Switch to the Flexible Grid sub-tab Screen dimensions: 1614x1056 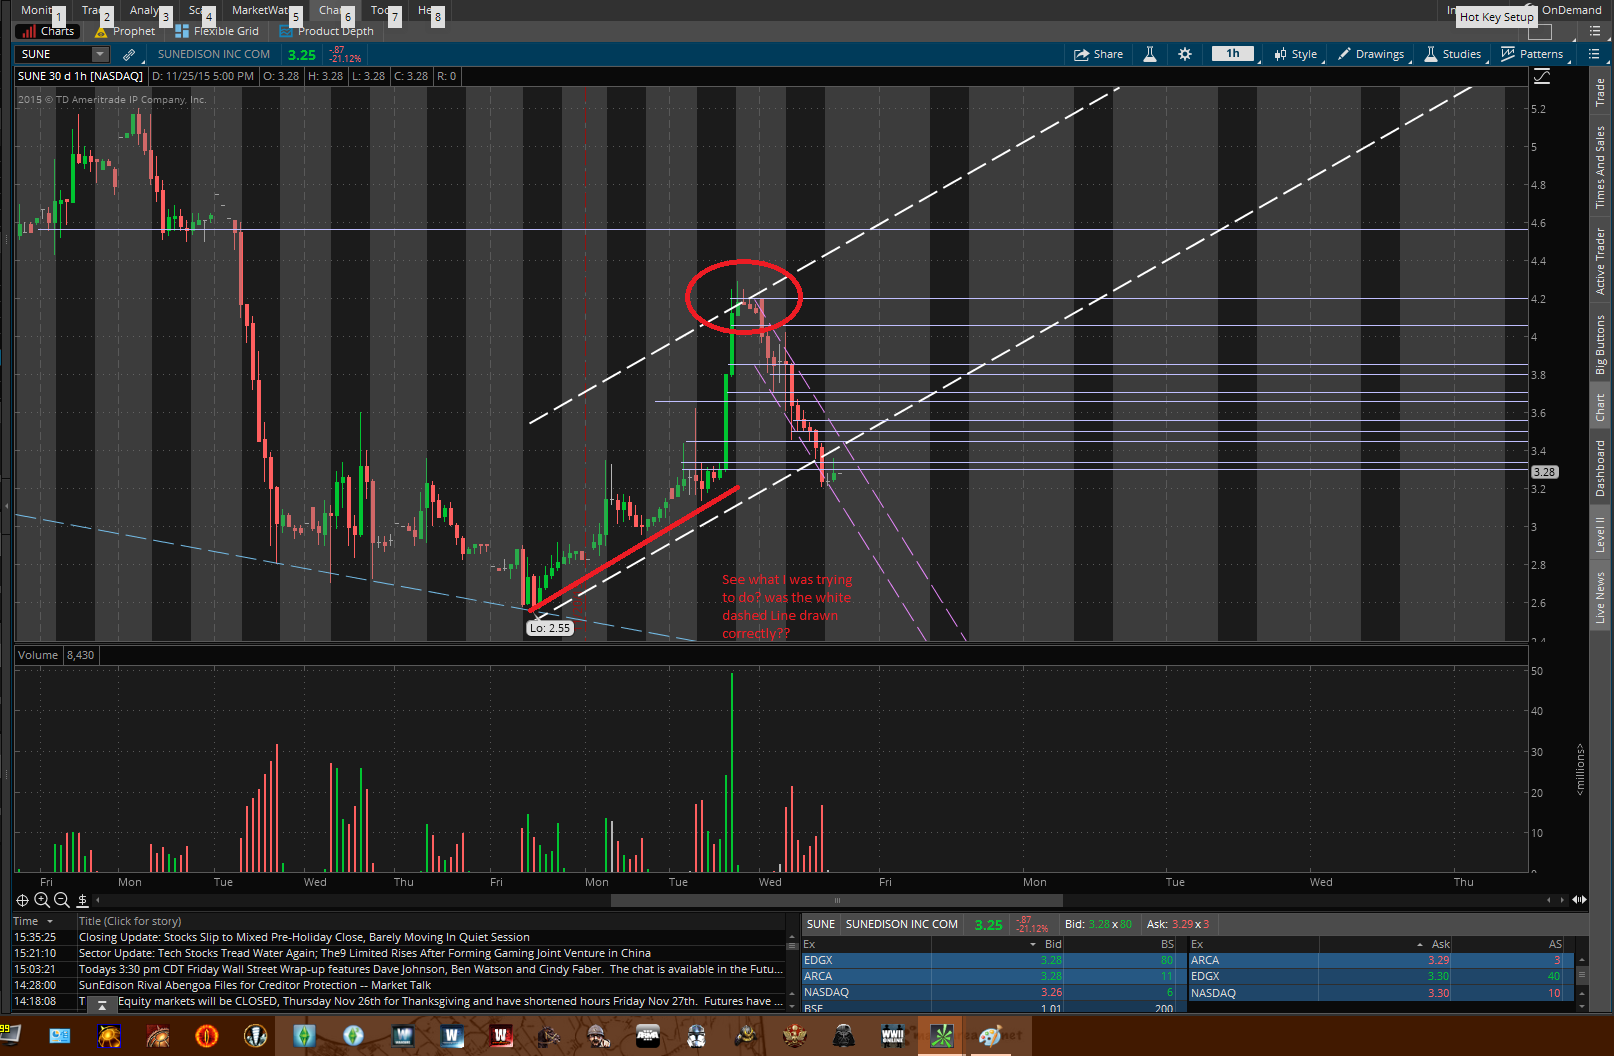(x=217, y=31)
